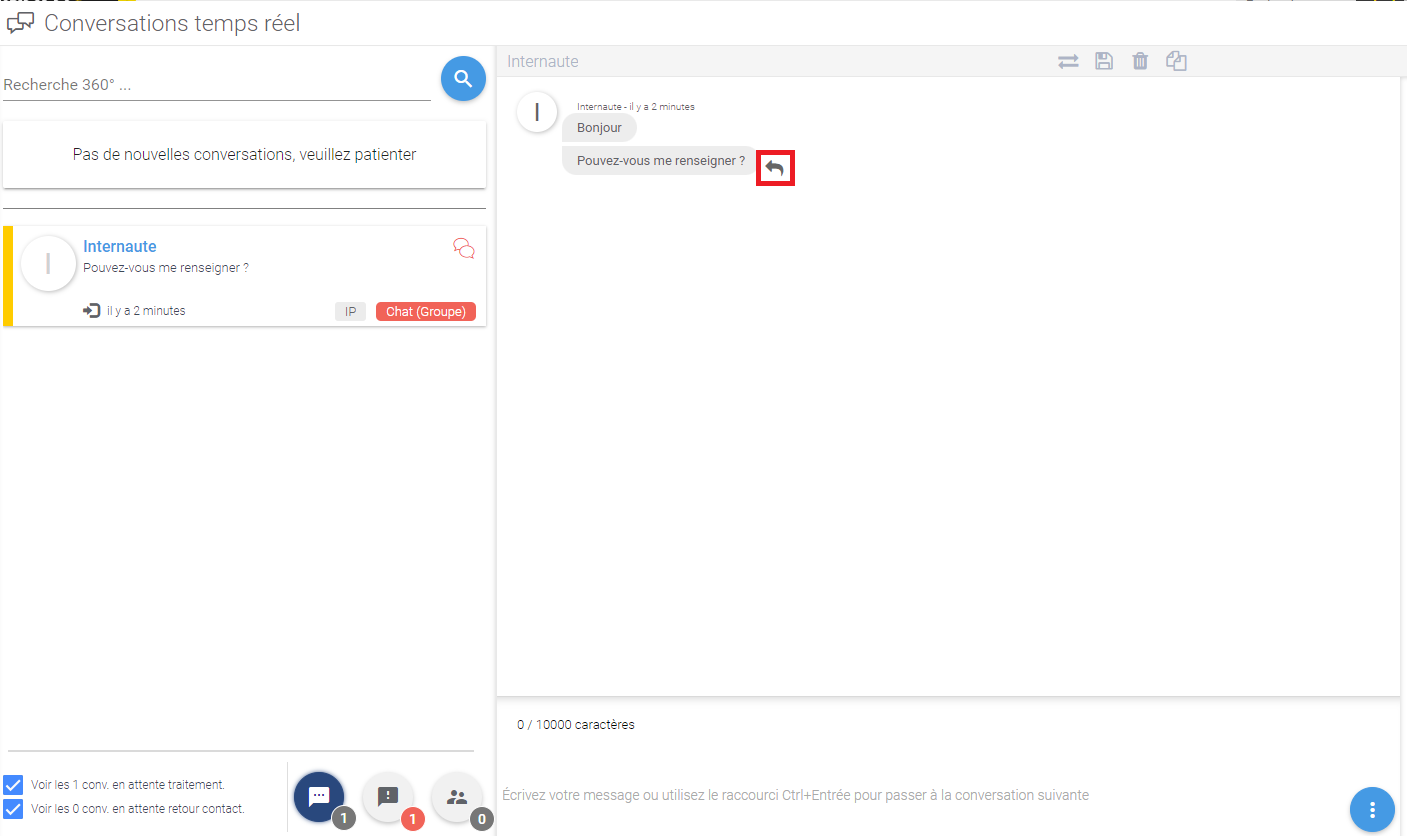The image size is (1407, 836).
Task: Click the '0 / 10000 caractères' counter
Action: click(x=576, y=725)
